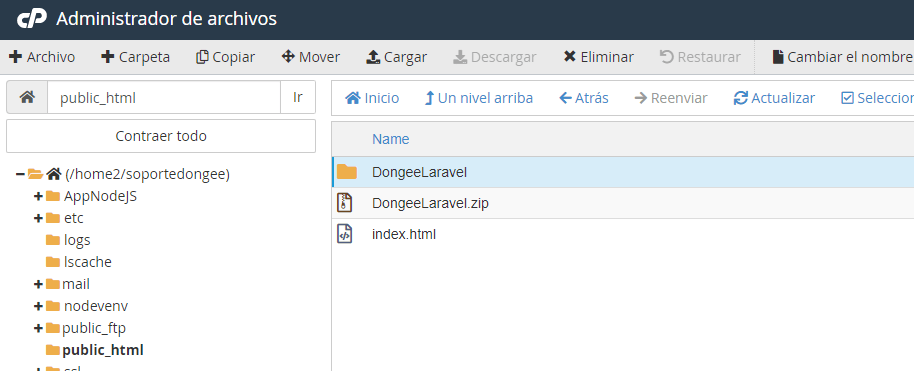The width and height of the screenshot is (914, 371).
Task: Click the public_html path input field
Action: [164, 97]
